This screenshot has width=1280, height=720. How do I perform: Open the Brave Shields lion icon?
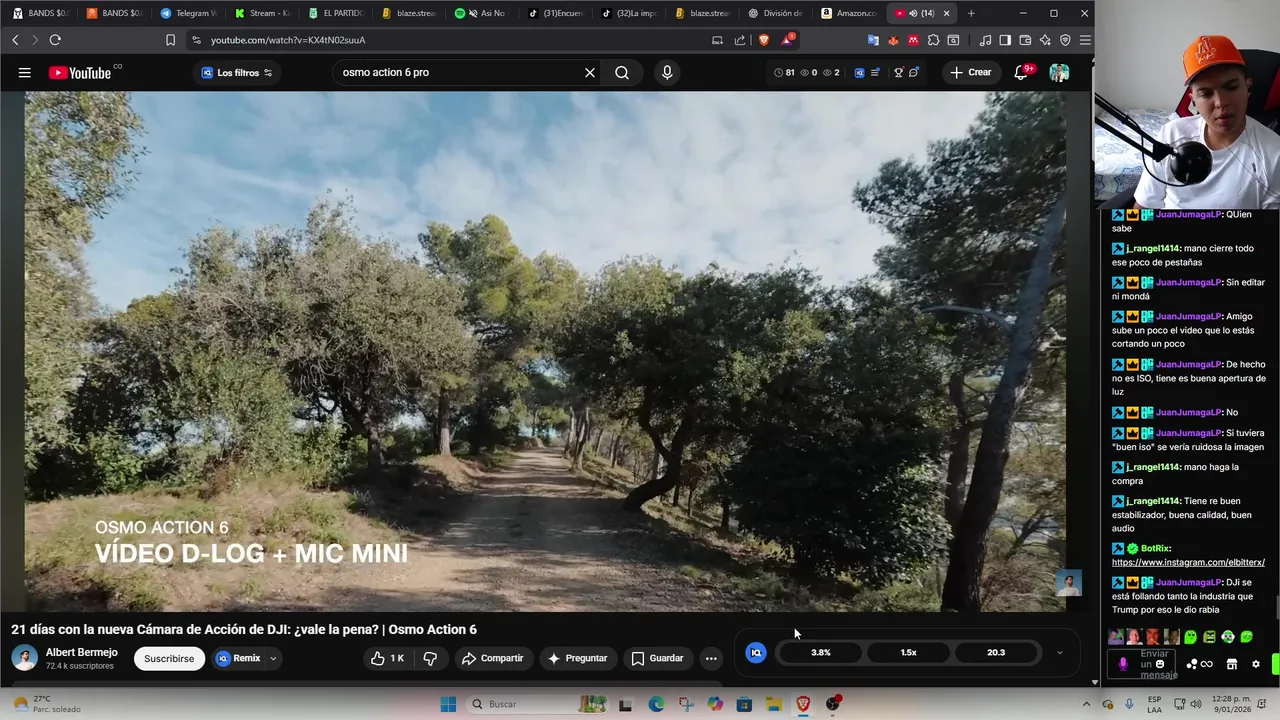point(765,40)
